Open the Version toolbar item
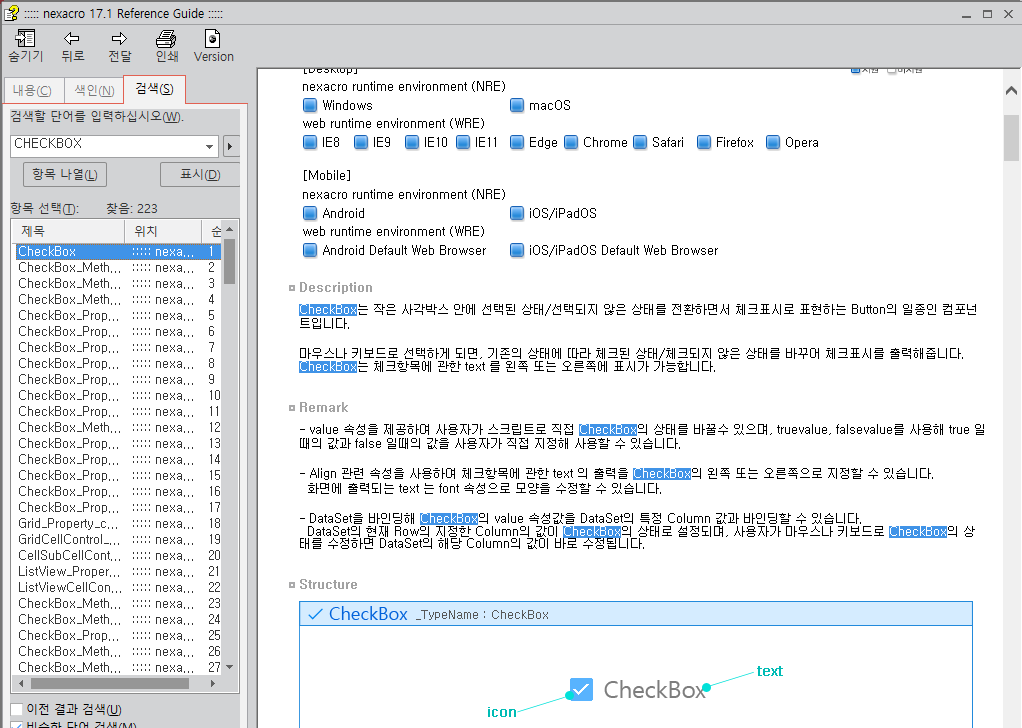This screenshot has width=1022, height=728. [x=213, y=45]
